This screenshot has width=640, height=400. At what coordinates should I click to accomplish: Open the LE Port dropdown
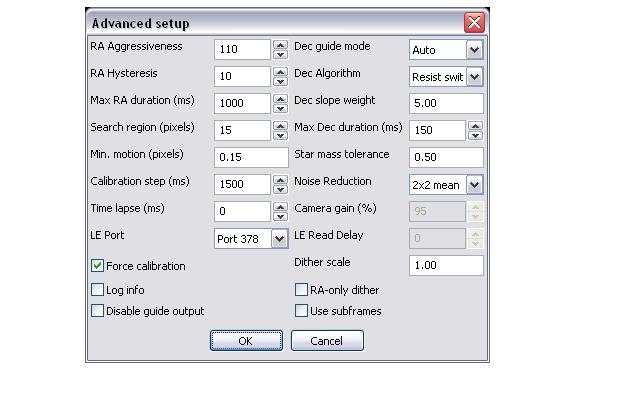279,239
